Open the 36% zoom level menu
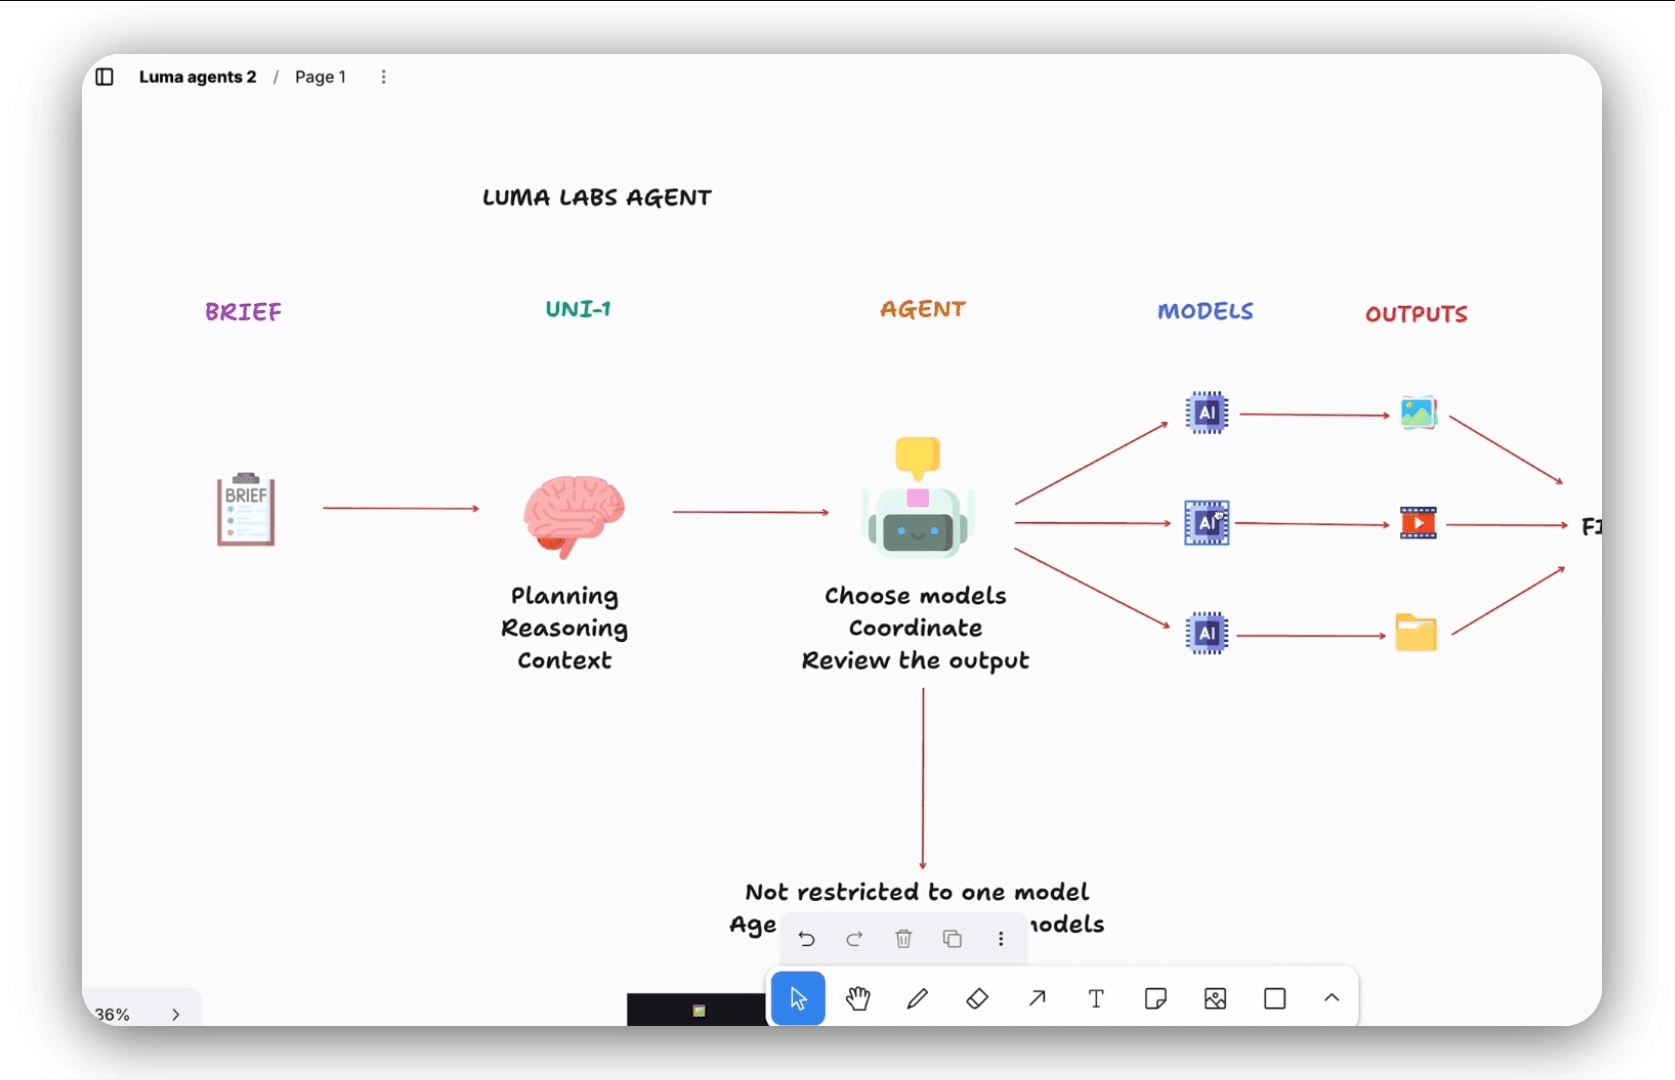Image resolution: width=1675 pixels, height=1080 pixels. coord(113,1014)
